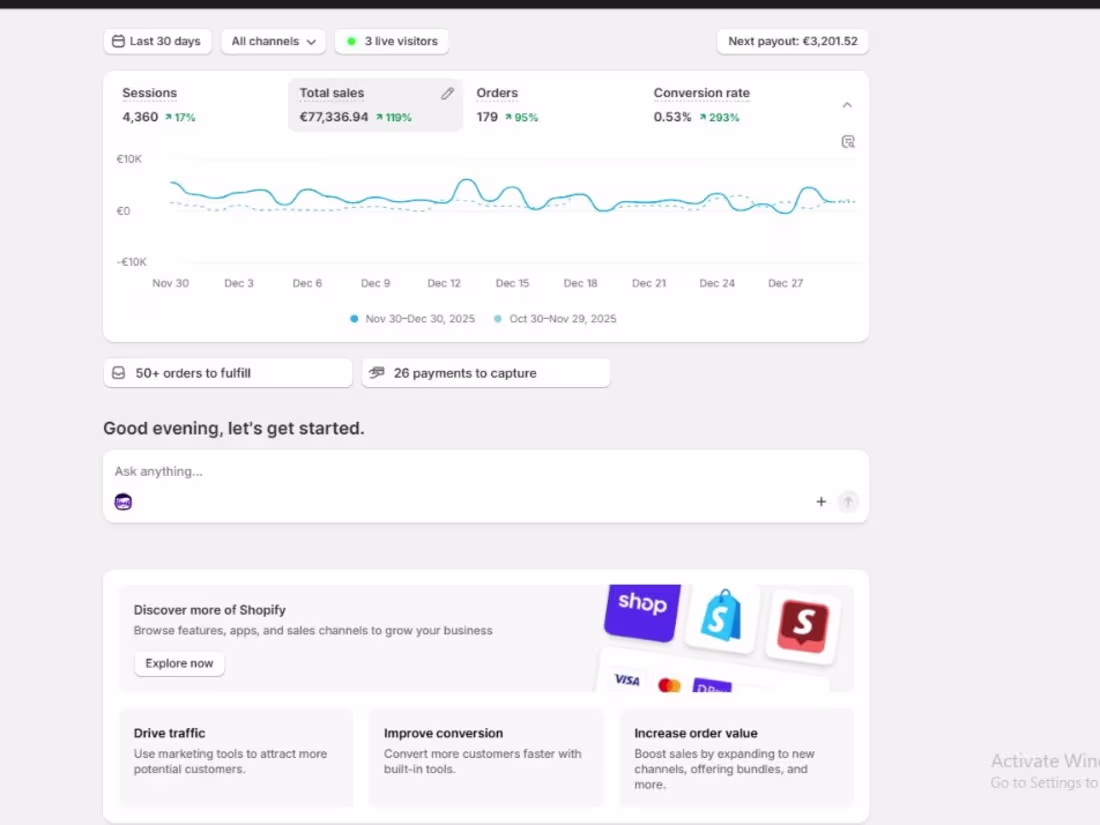Viewport: 1100px width, 825px height.
Task: Click the Visa logo
Action: tap(626, 680)
